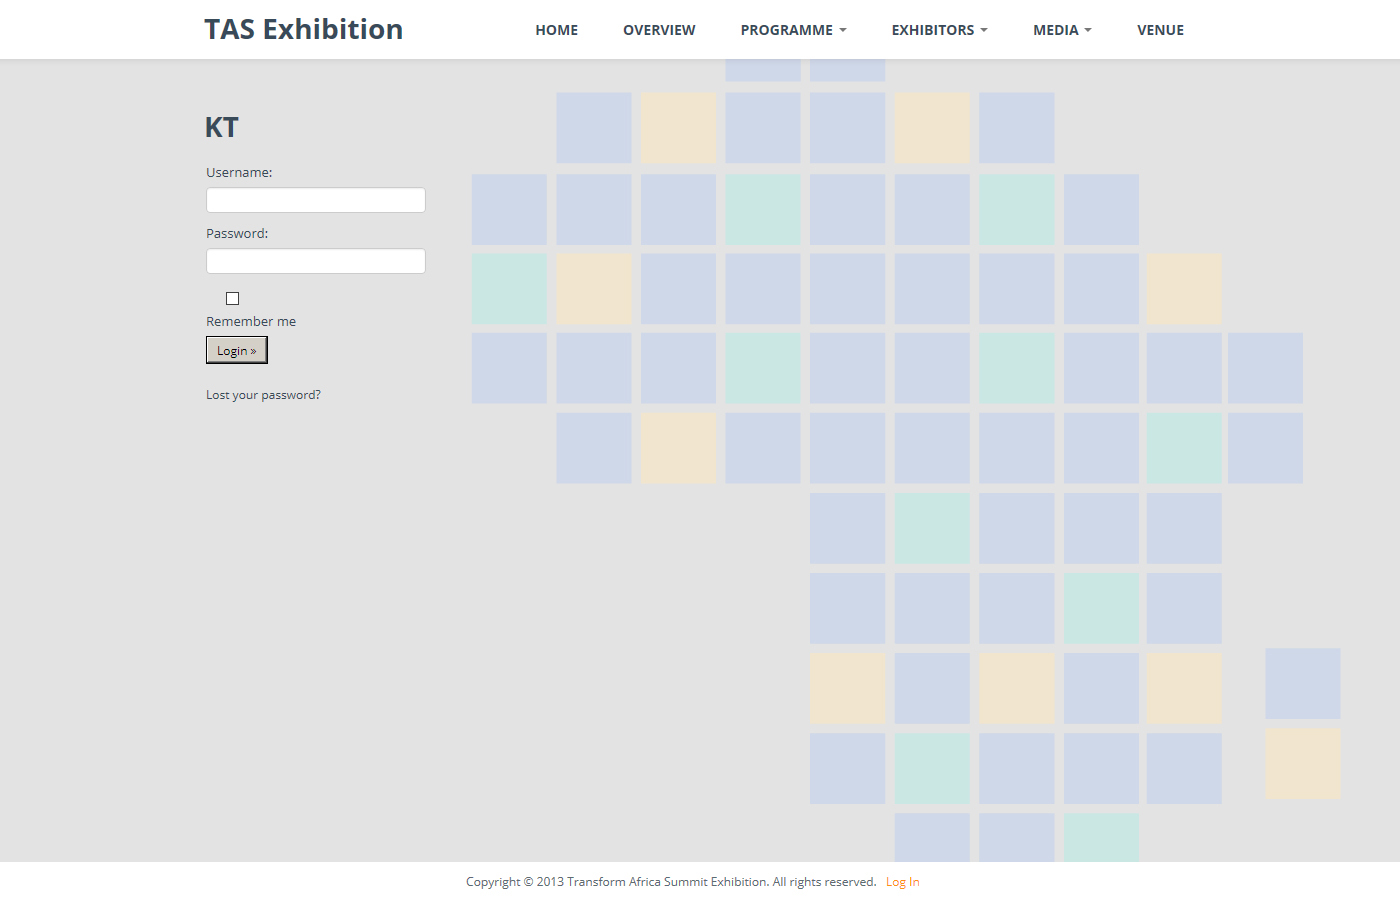Go to the HOME page
Screen dimensions: 1400x900
(x=556, y=30)
